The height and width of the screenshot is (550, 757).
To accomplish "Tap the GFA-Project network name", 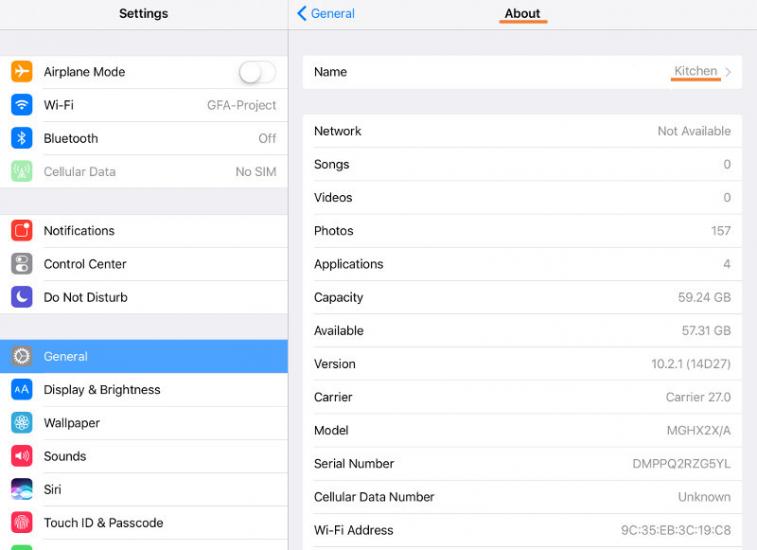I will coord(241,105).
